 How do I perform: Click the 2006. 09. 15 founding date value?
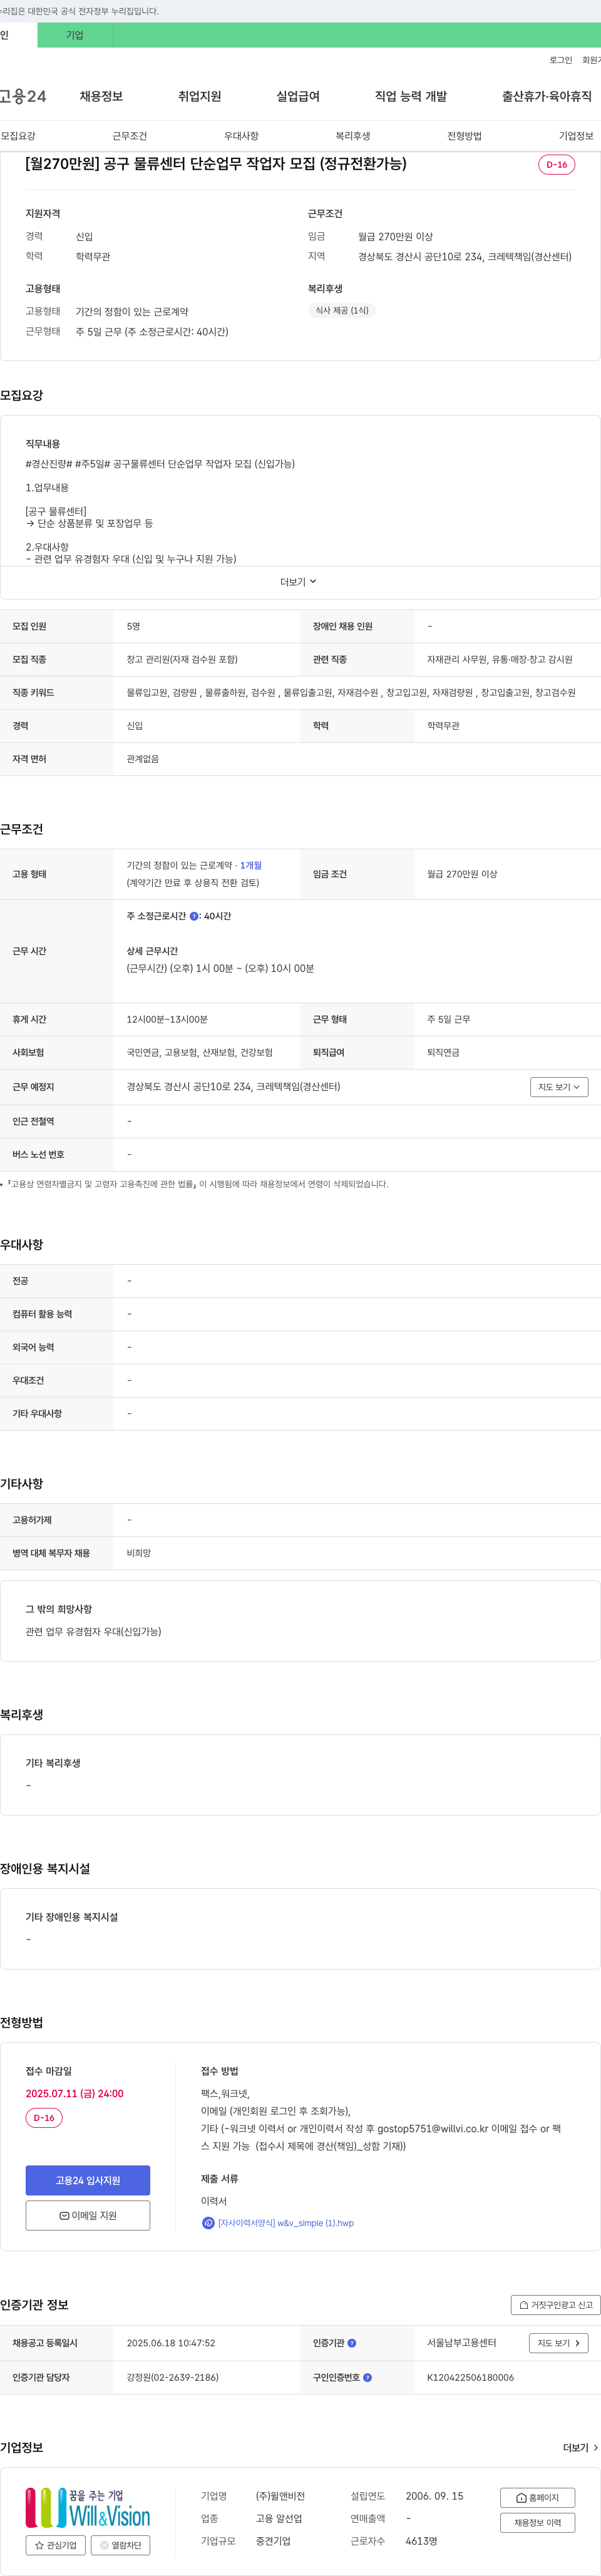tap(434, 2496)
